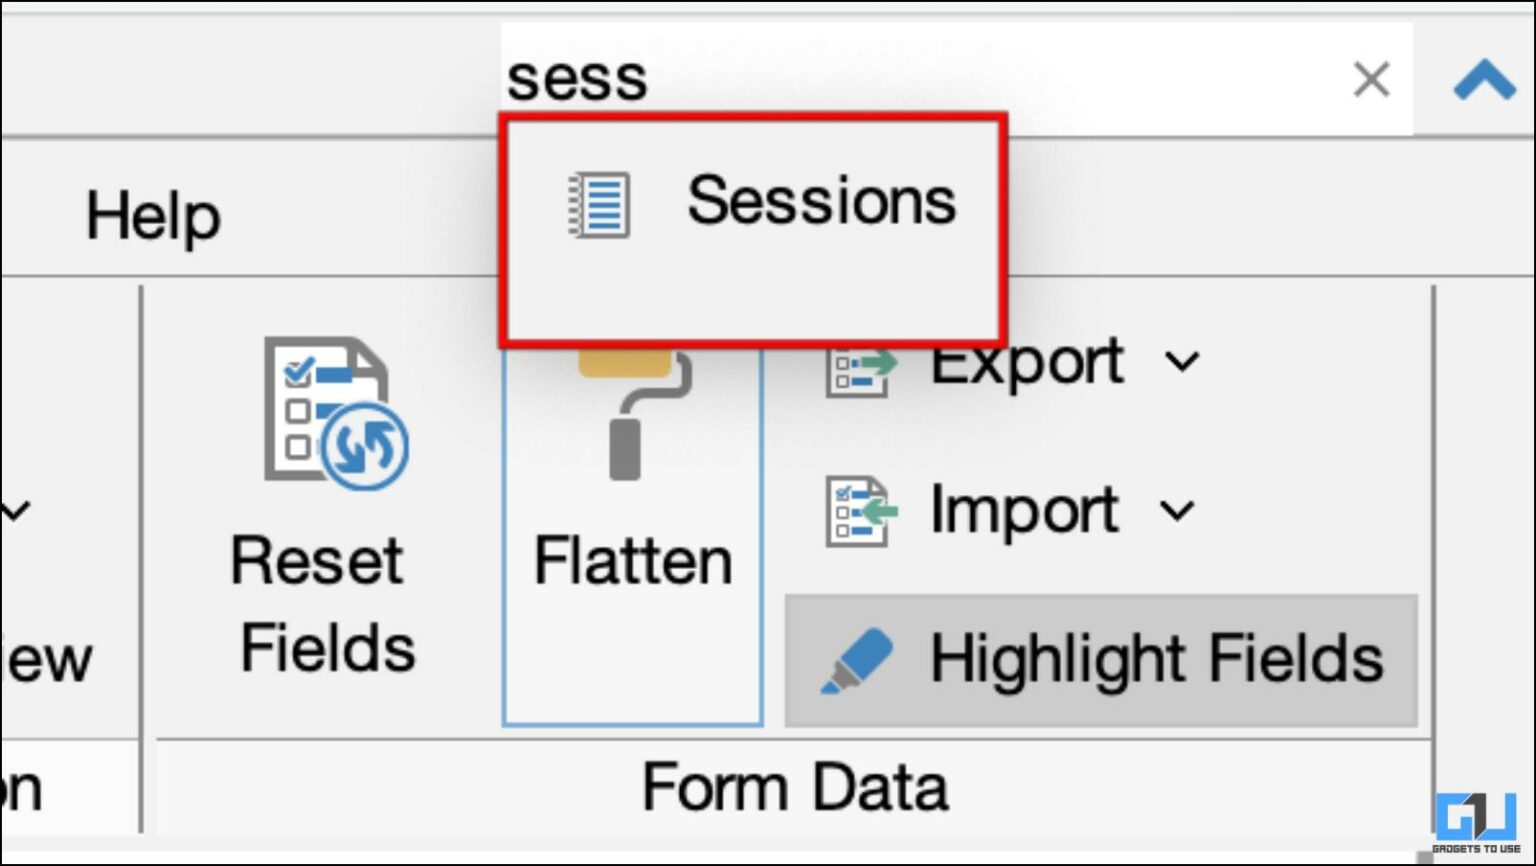Open the Export dropdown menu
This screenshot has width=1536, height=866.
pyautogui.click(x=1184, y=363)
